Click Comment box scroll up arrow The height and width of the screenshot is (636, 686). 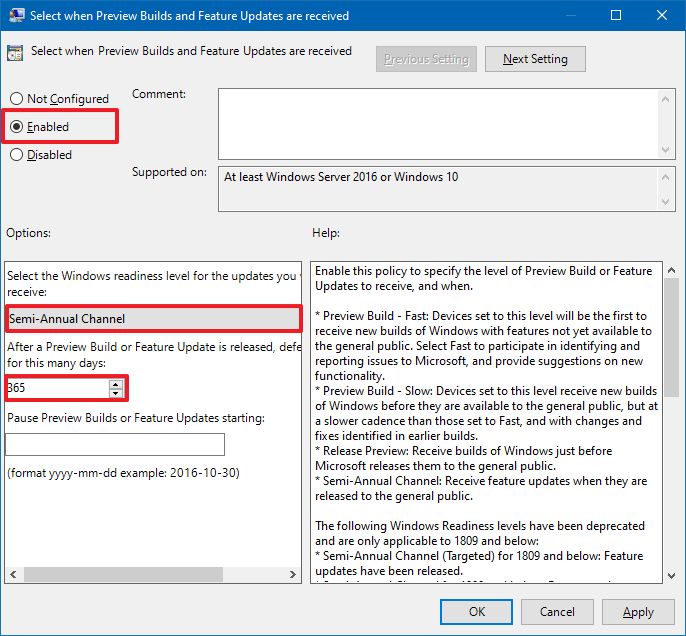coord(665,99)
